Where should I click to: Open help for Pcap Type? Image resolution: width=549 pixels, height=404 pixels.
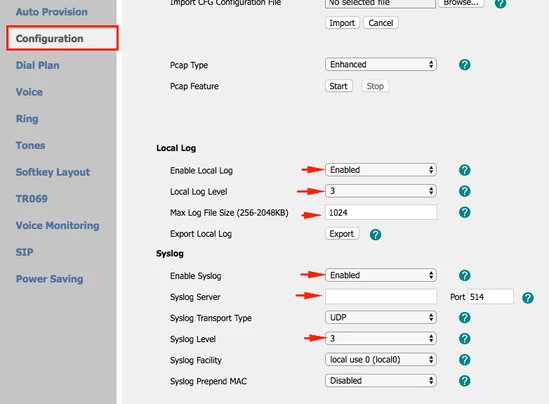[464, 65]
